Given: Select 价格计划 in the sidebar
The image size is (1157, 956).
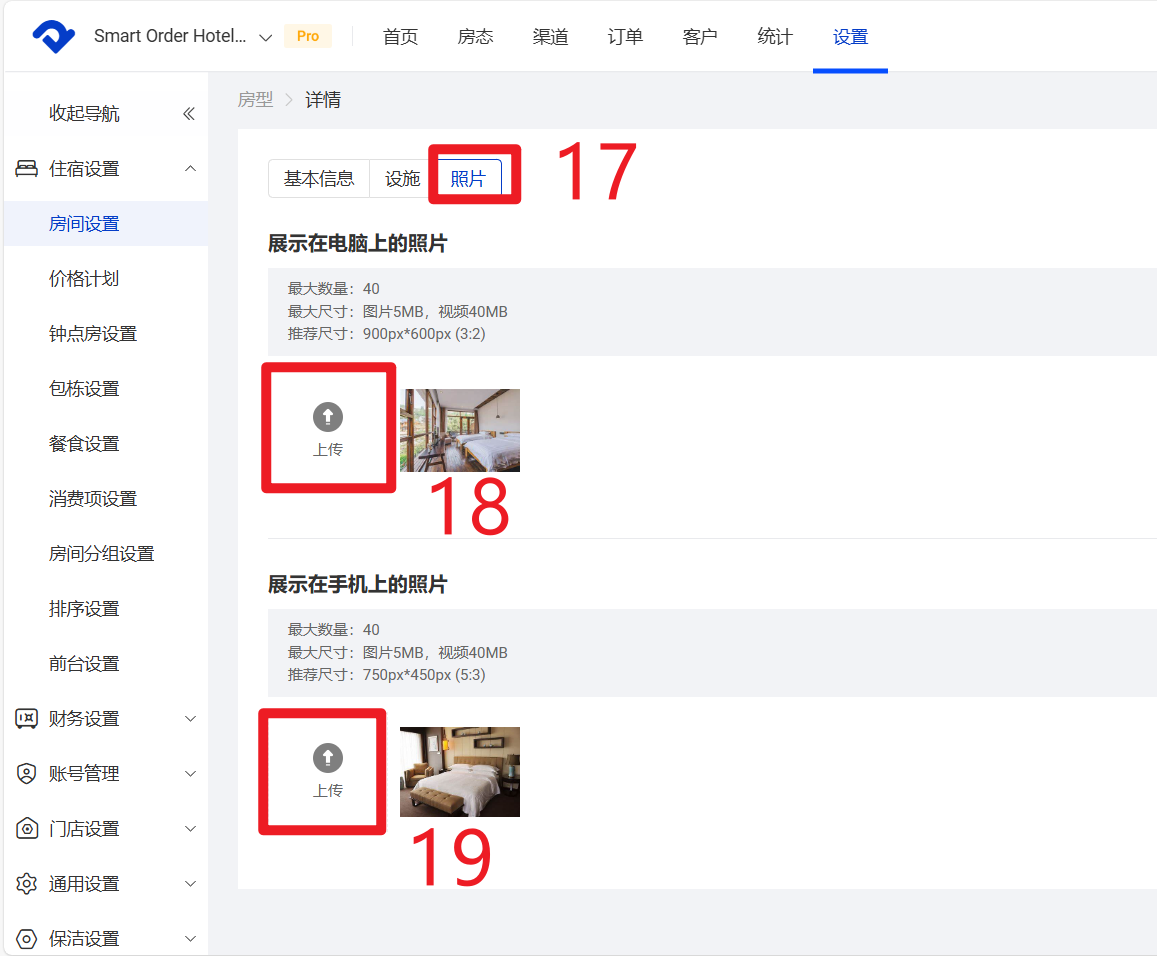Looking at the screenshot, I should [x=84, y=279].
